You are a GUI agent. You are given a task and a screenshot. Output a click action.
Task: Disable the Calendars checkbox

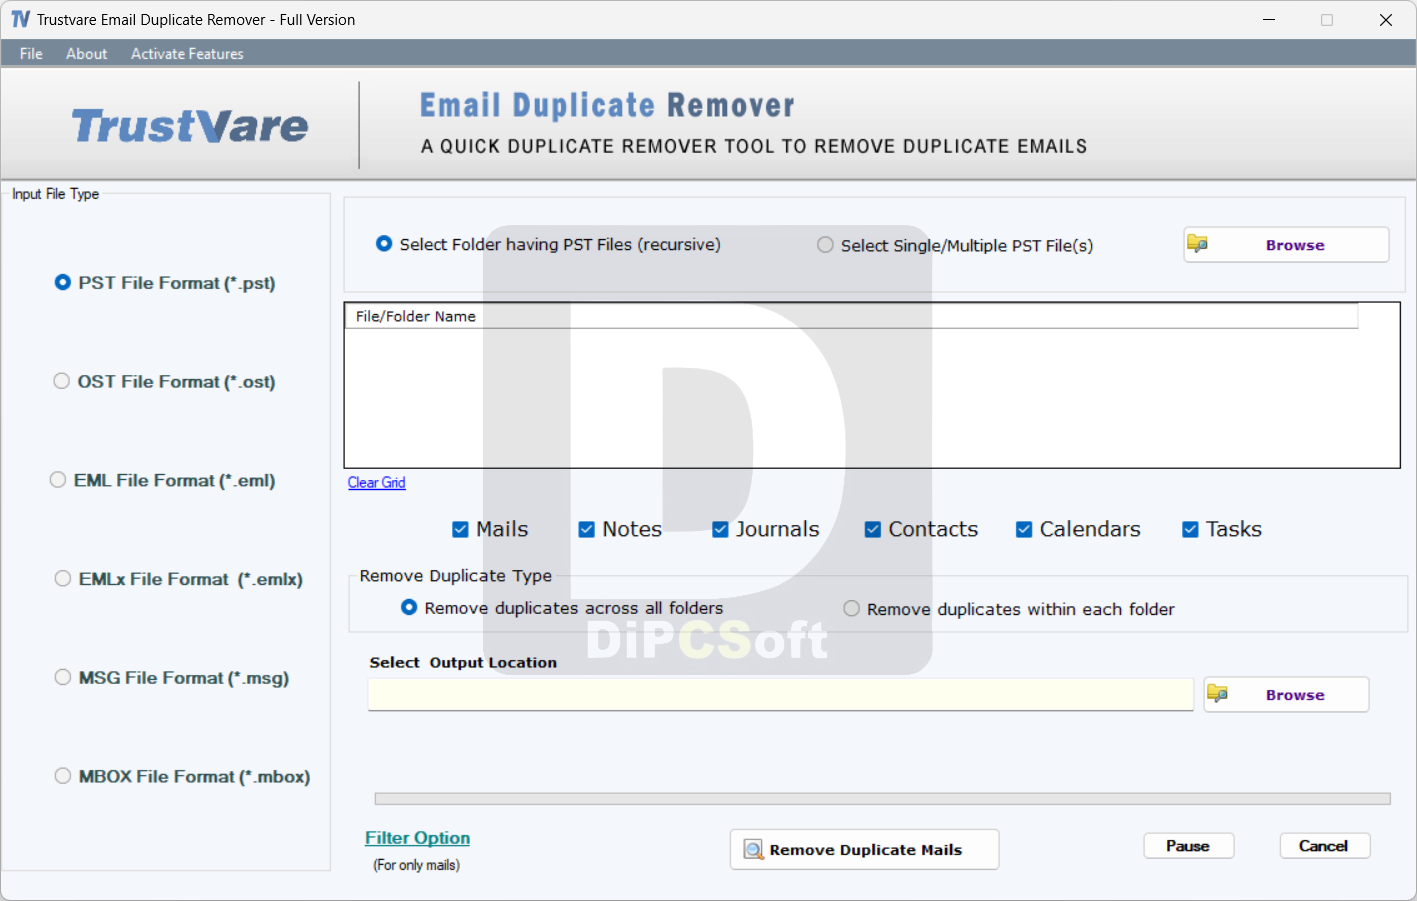point(1024,529)
